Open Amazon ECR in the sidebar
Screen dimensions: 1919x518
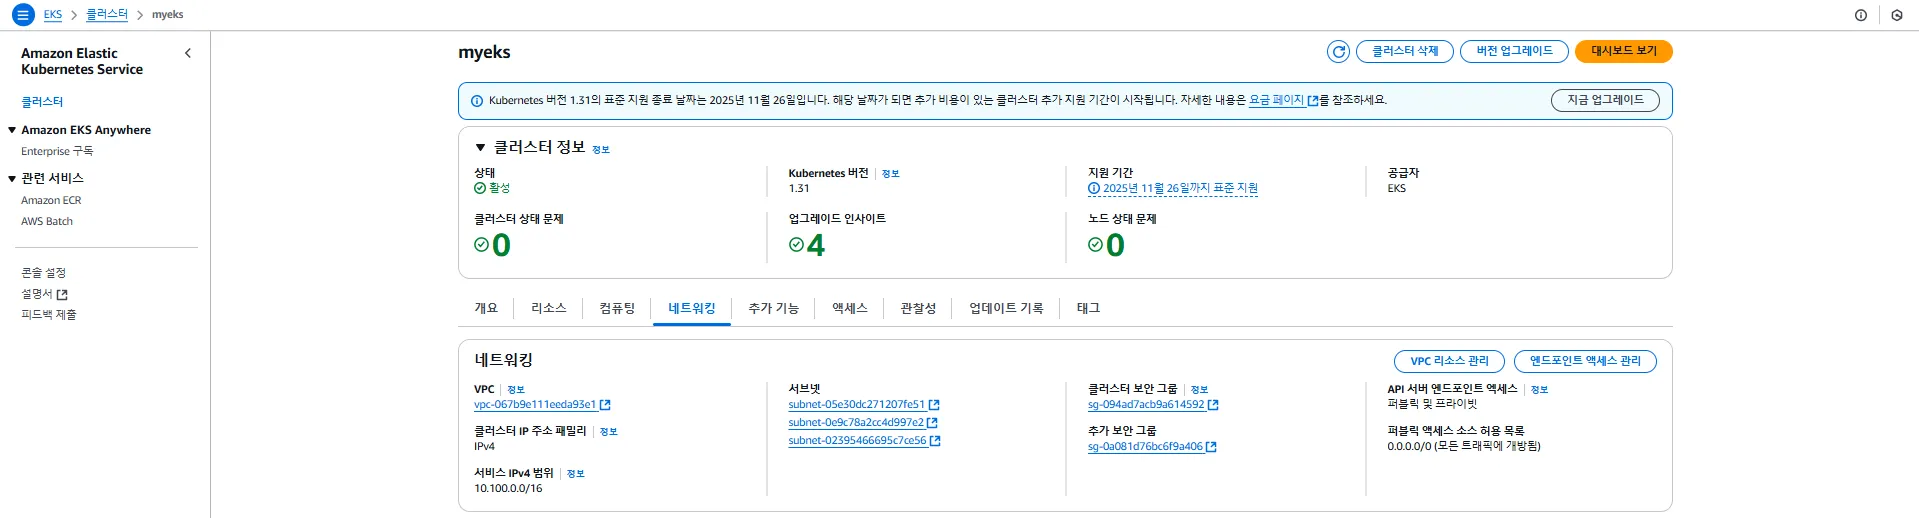point(51,200)
